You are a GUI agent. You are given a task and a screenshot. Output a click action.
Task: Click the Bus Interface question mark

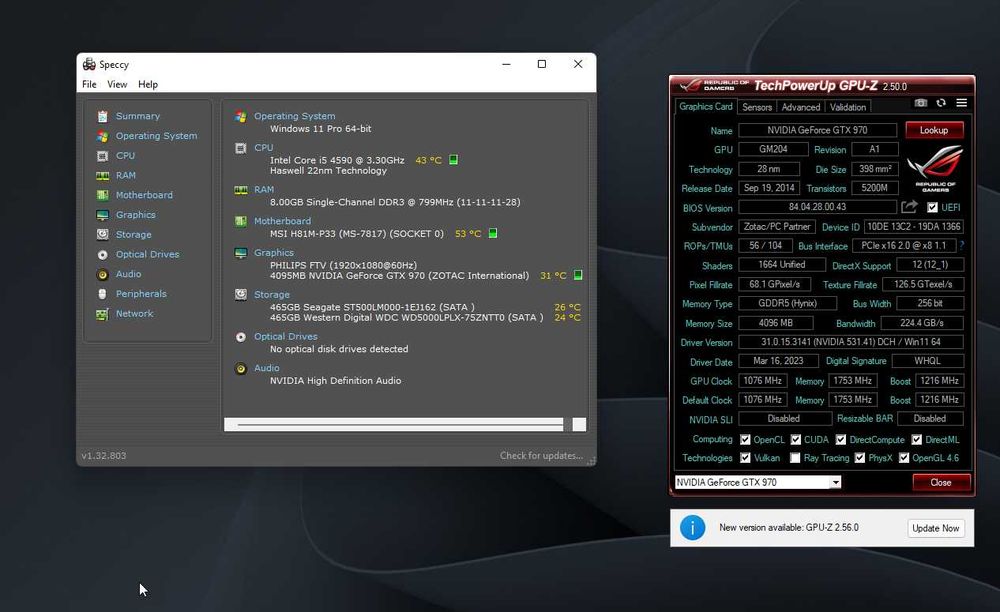(x=962, y=245)
